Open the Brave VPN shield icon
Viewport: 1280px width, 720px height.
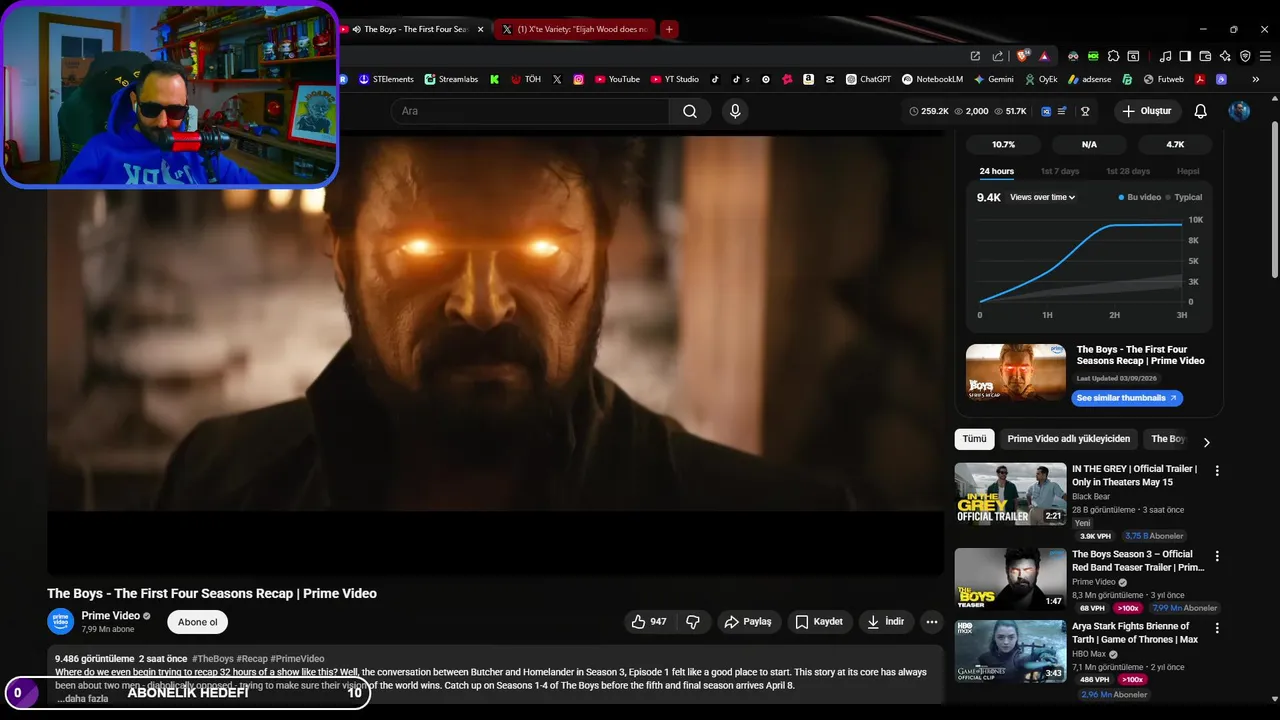coord(1245,56)
